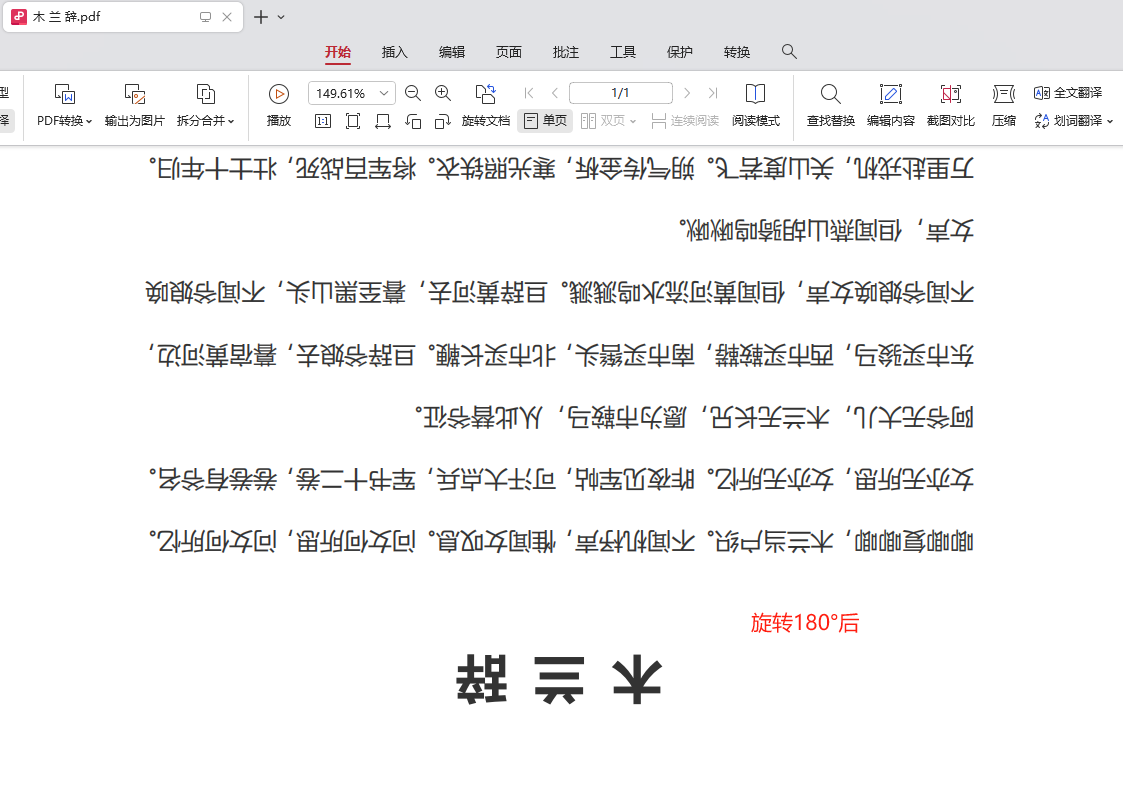Click 输出为图片 export as image
Image resolution: width=1123 pixels, height=789 pixels.
point(135,106)
